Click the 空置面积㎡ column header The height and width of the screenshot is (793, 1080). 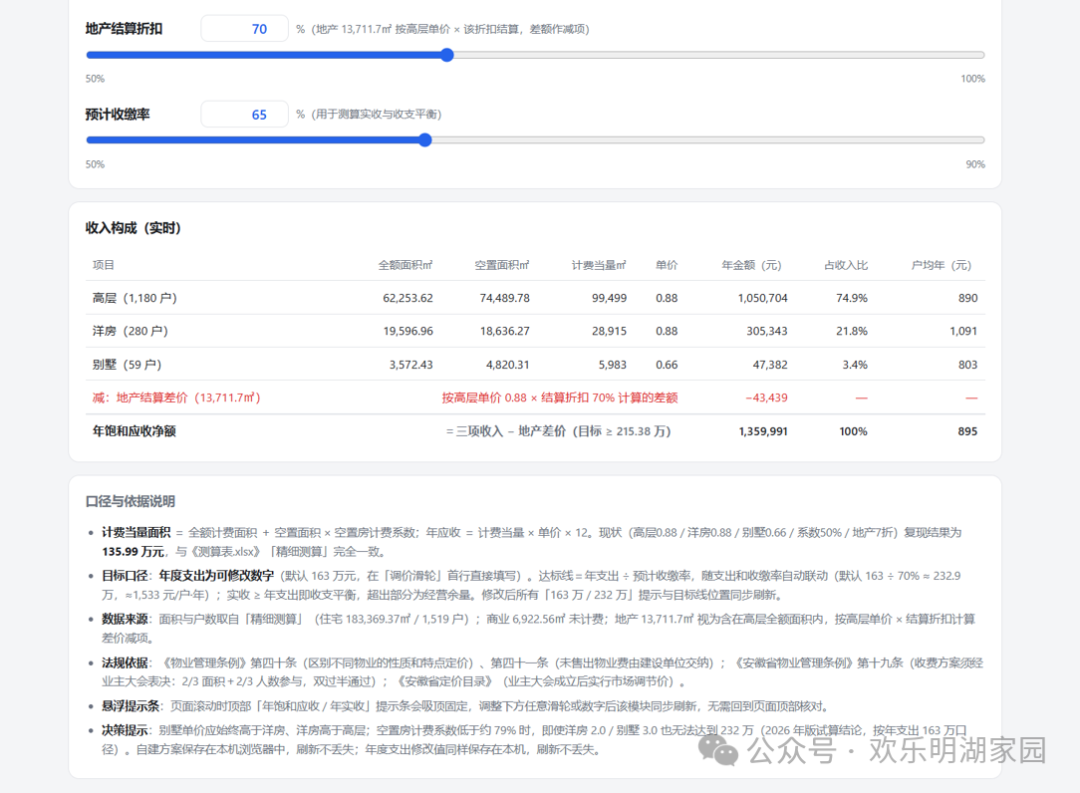501,265
